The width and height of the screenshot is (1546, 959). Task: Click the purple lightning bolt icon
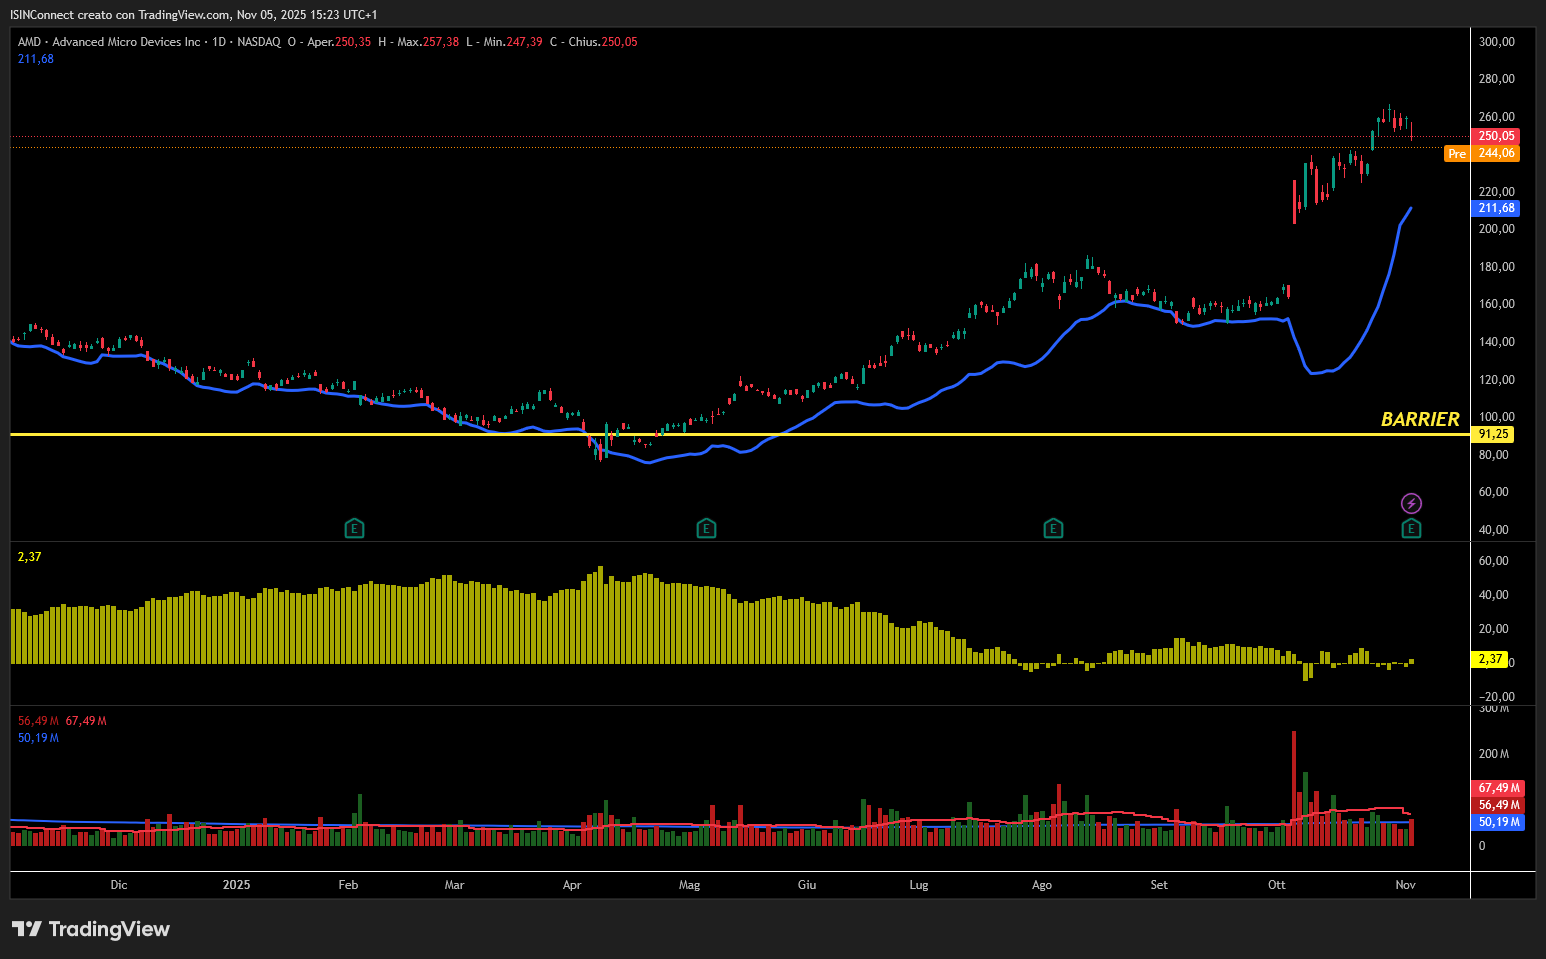pyautogui.click(x=1411, y=503)
